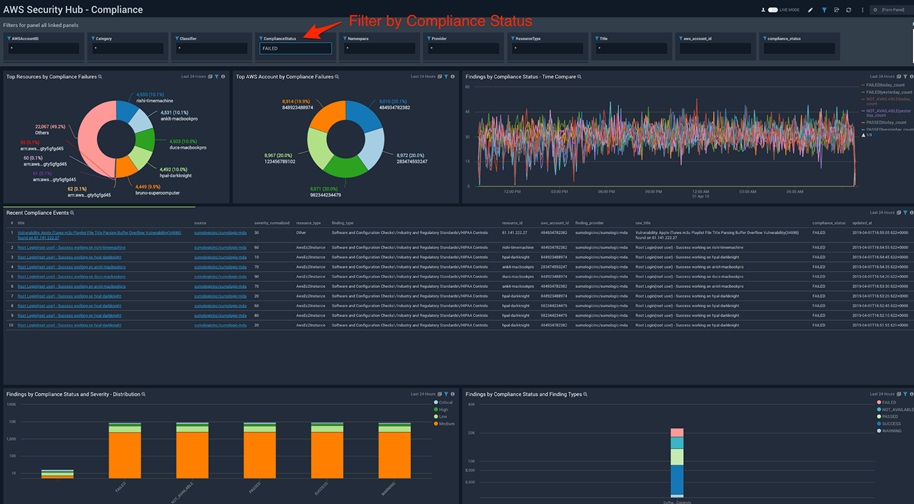The width and height of the screenshot is (914, 504).
Task: Click the user icon beside Live Mode
Action: (x=763, y=10)
